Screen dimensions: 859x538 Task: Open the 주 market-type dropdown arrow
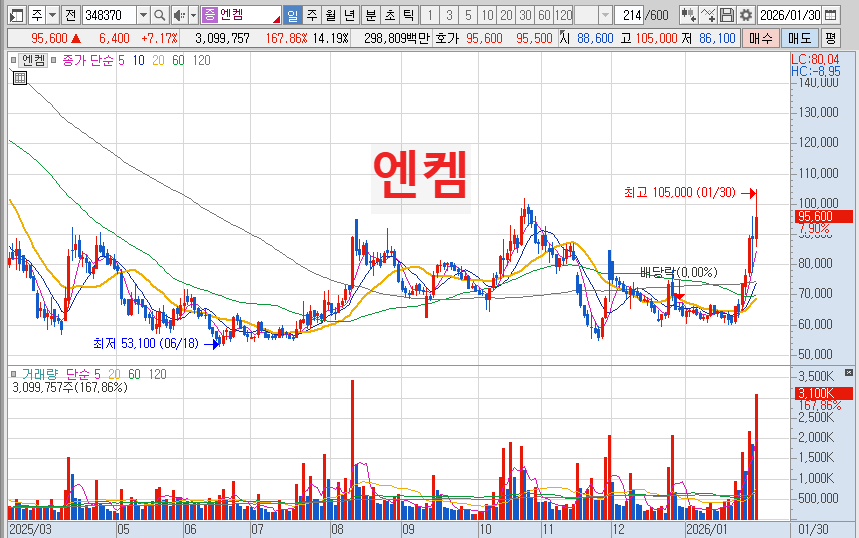[52, 15]
